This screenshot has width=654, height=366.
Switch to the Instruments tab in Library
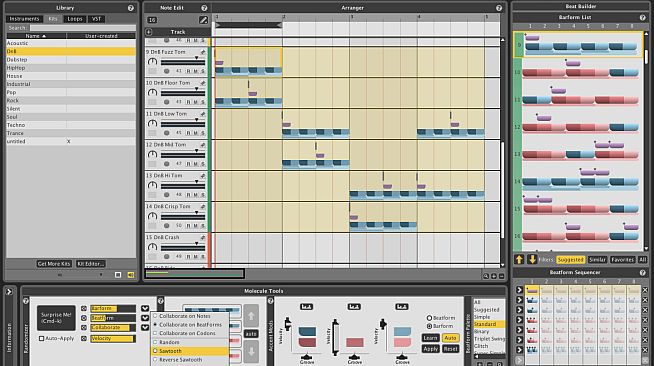24,19
